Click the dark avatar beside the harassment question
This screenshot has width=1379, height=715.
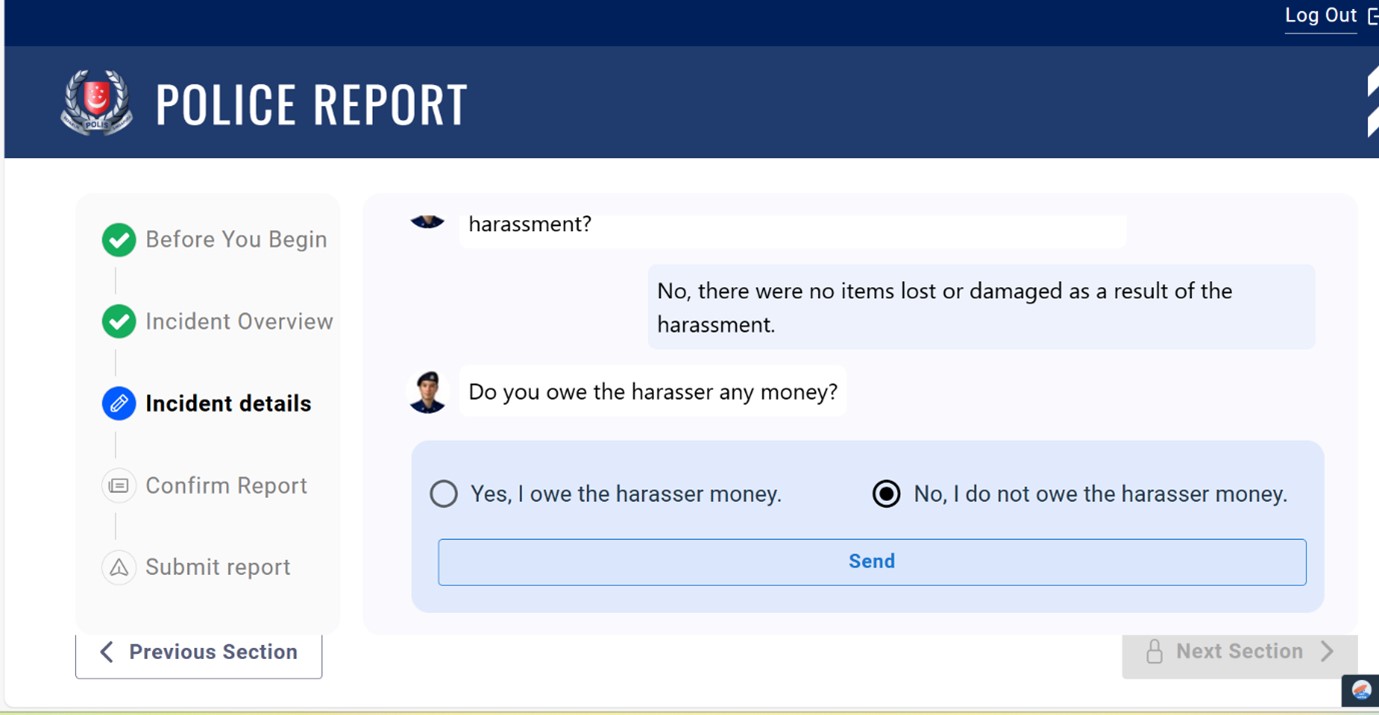pyautogui.click(x=428, y=221)
